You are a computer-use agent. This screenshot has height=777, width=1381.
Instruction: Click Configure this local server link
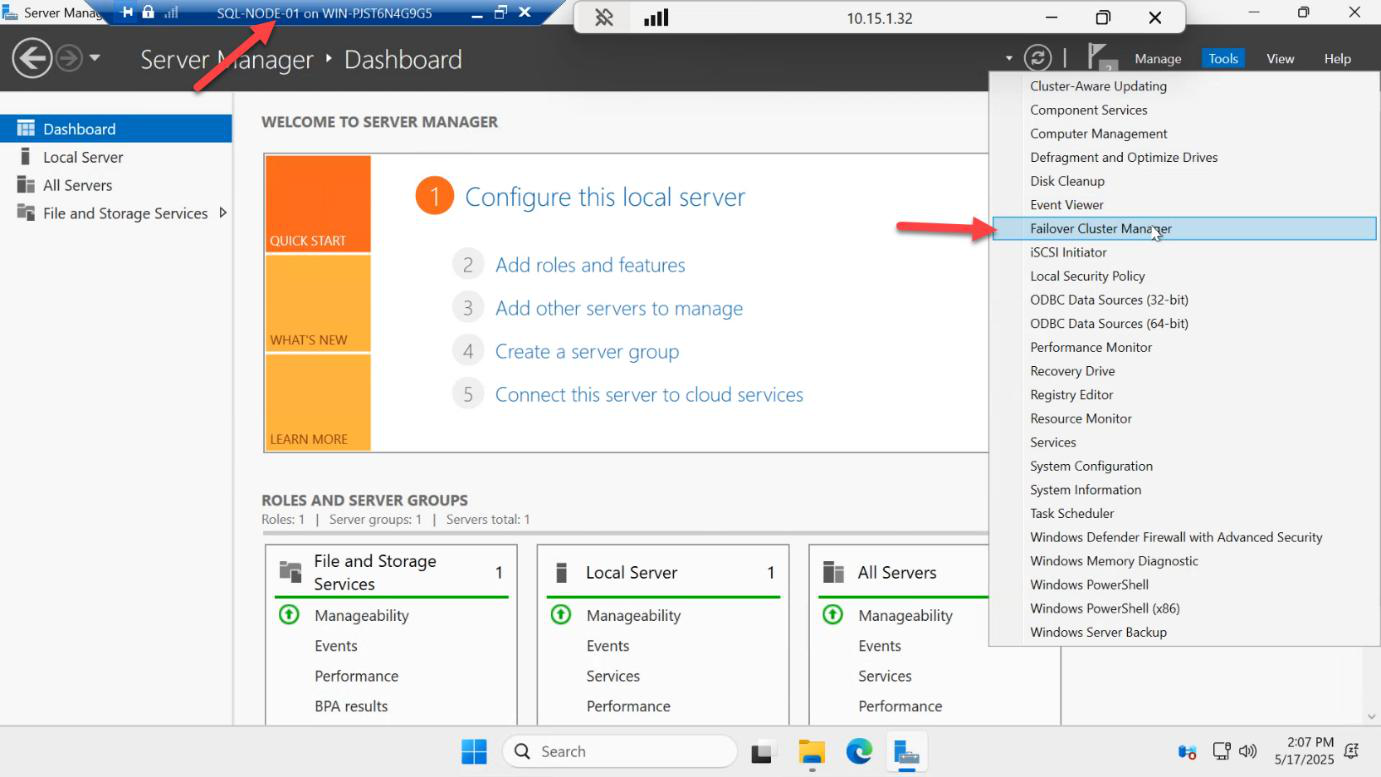click(605, 197)
